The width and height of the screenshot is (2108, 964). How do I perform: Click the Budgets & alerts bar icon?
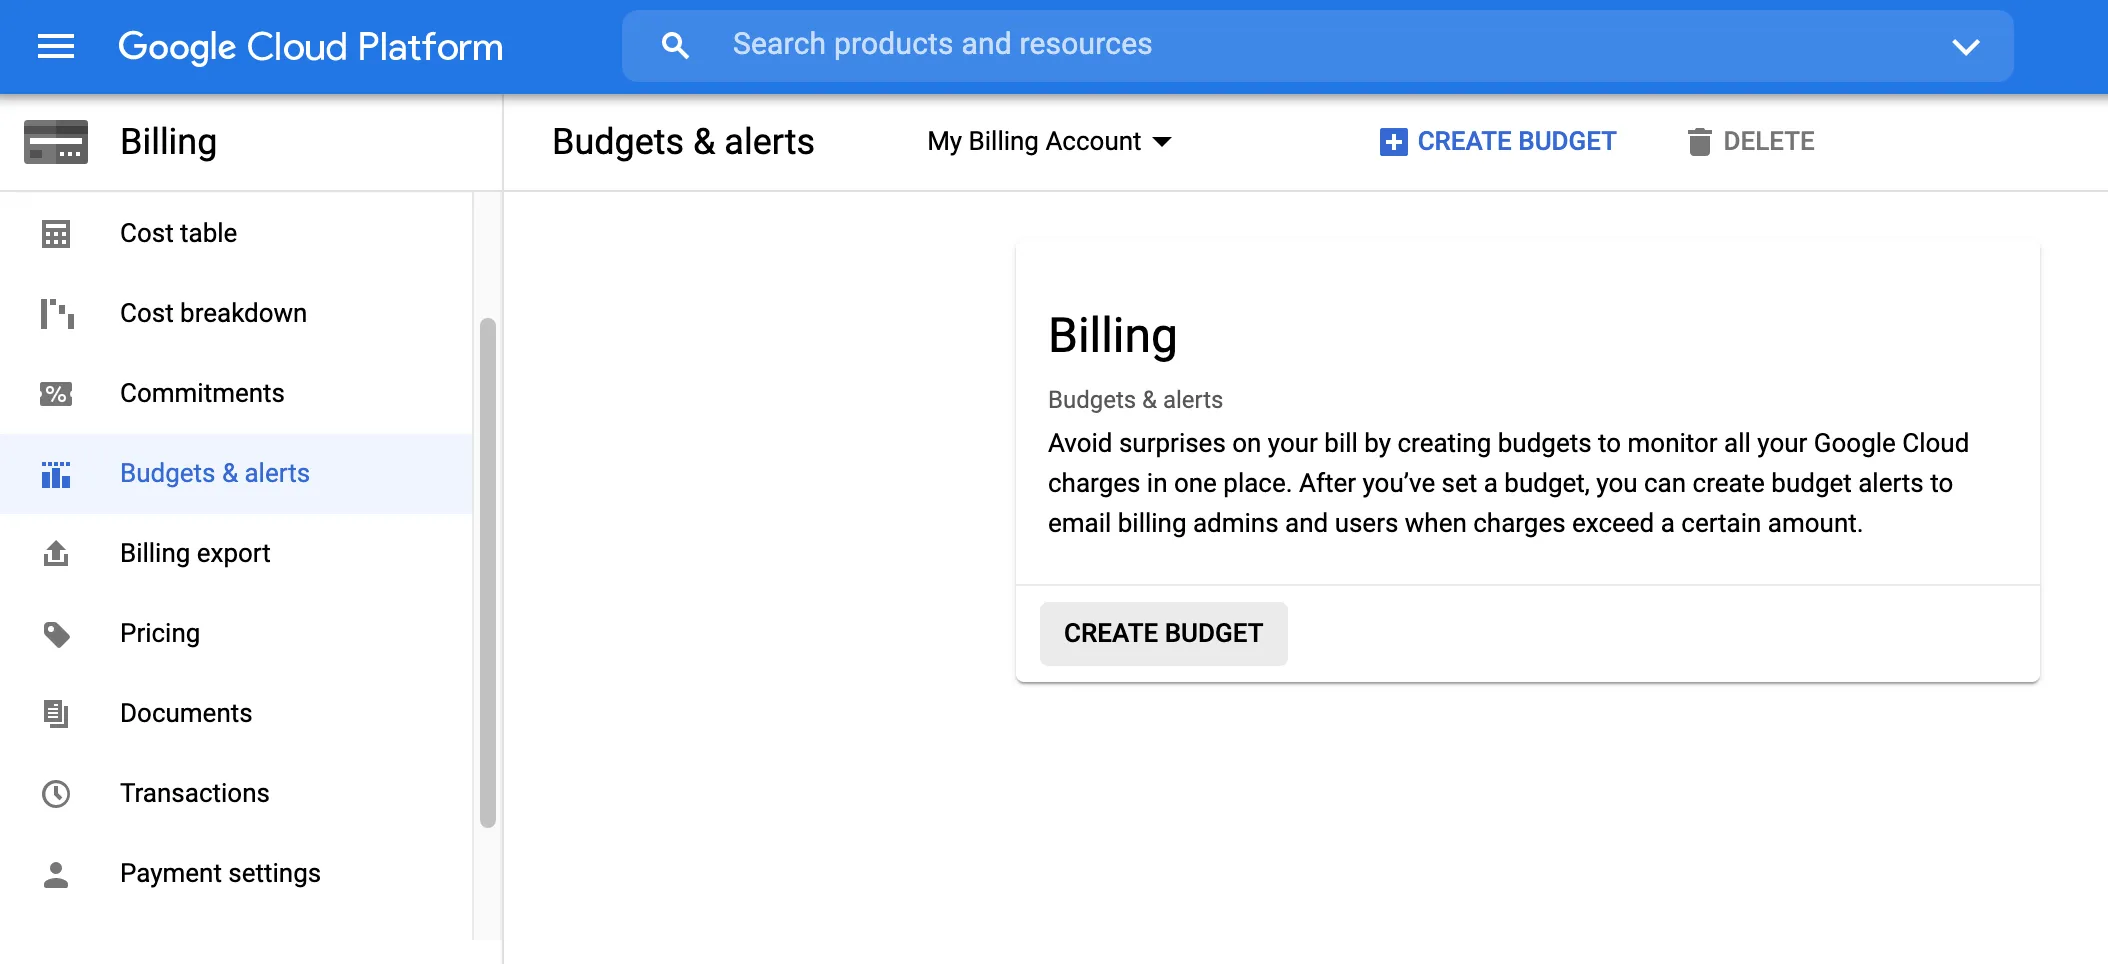56,474
